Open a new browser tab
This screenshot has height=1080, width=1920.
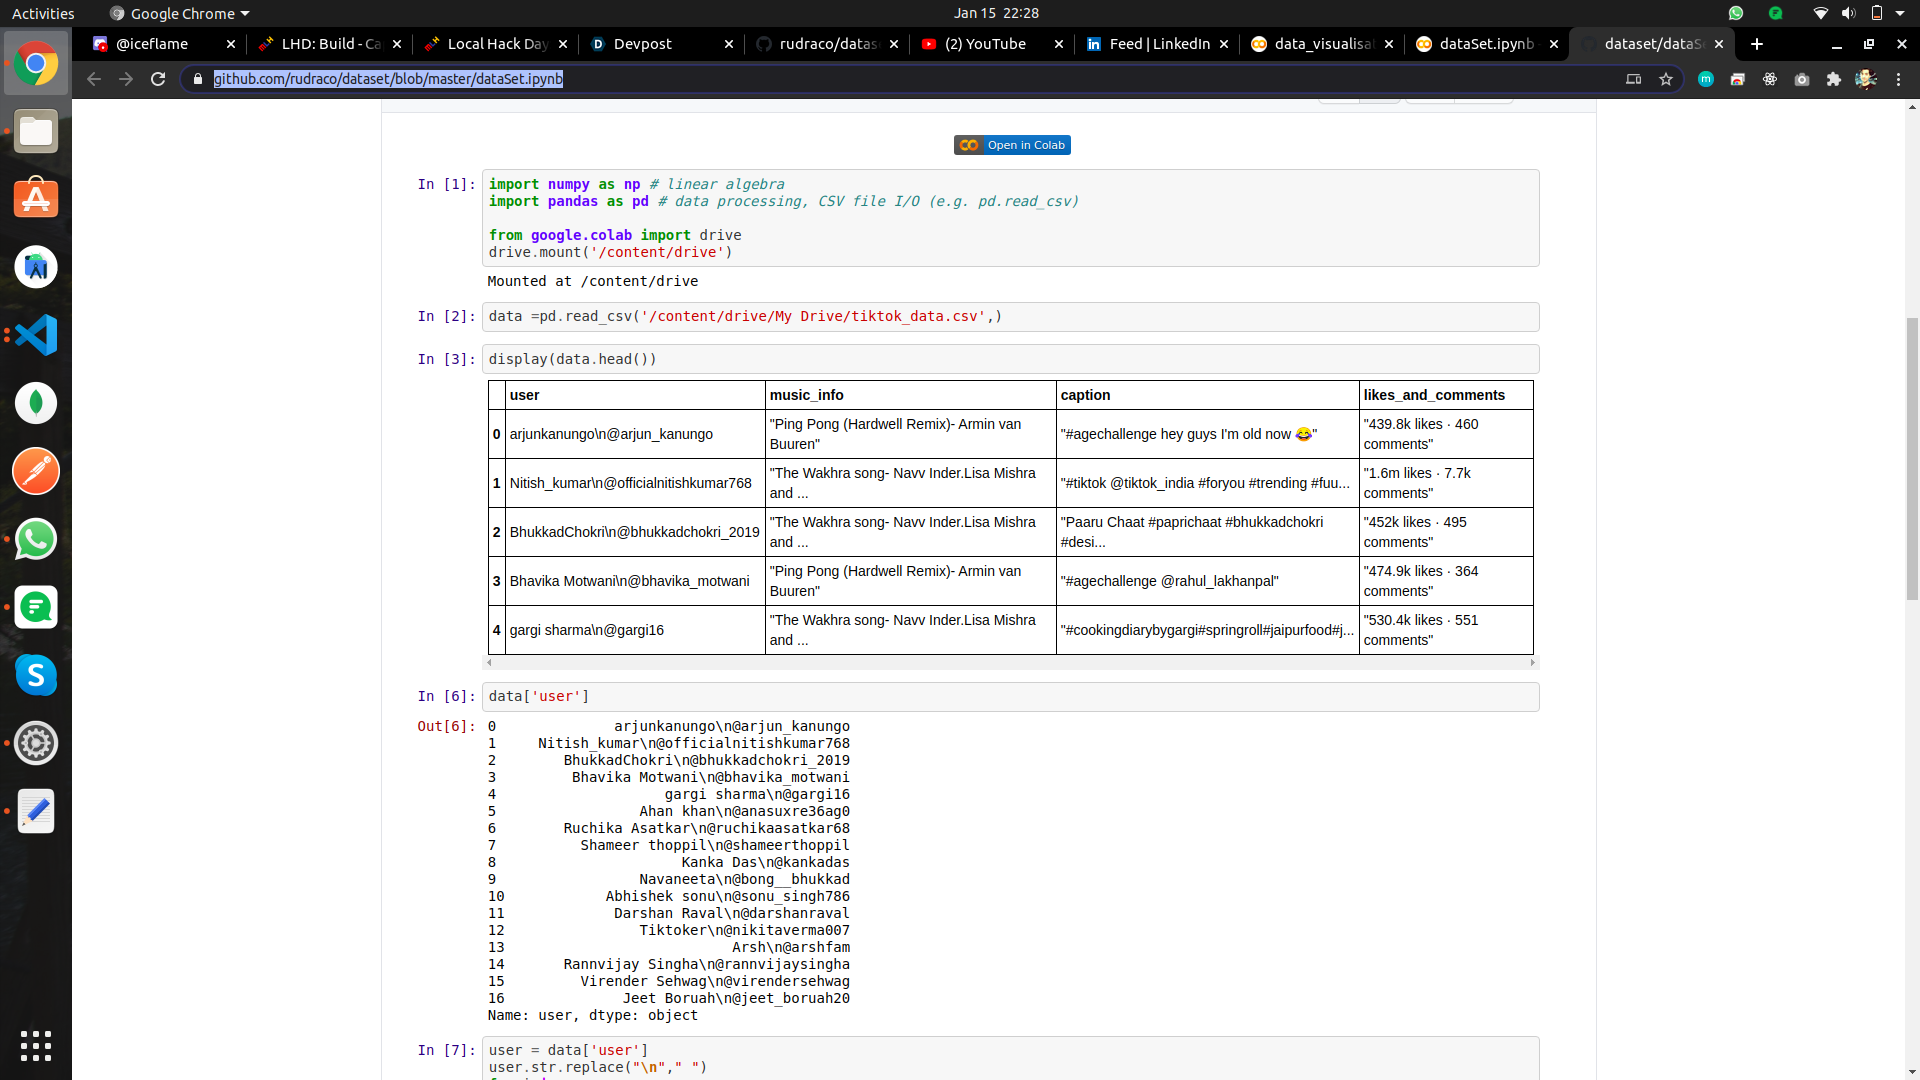click(x=1757, y=44)
